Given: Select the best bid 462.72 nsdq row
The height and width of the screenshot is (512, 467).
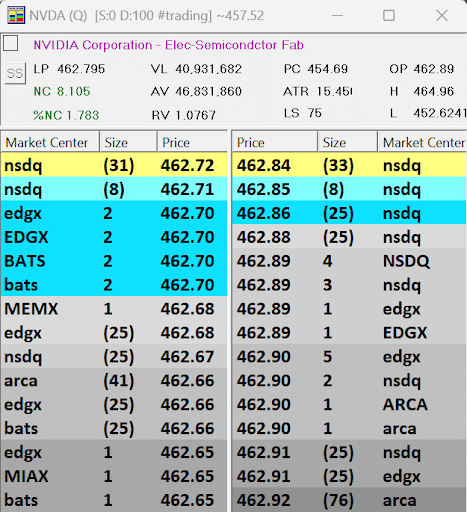Looking at the screenshot, I should pyautogui.click(x=114, y=165).
